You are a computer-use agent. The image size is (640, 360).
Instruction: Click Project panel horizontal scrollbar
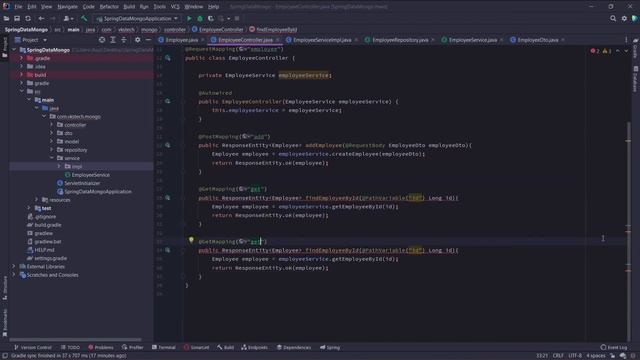pyautogui.click(x=76, y=339)
